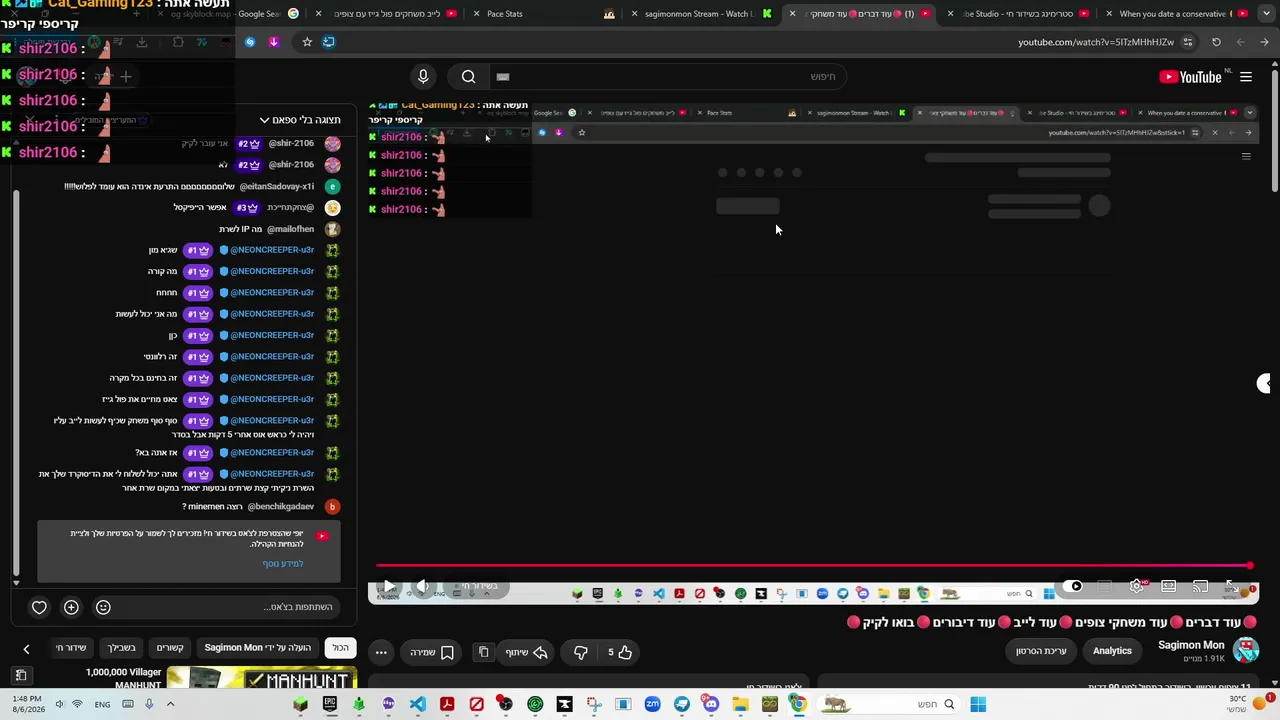
Task: Switch the player to theater mode
Action: point(1168,586)
